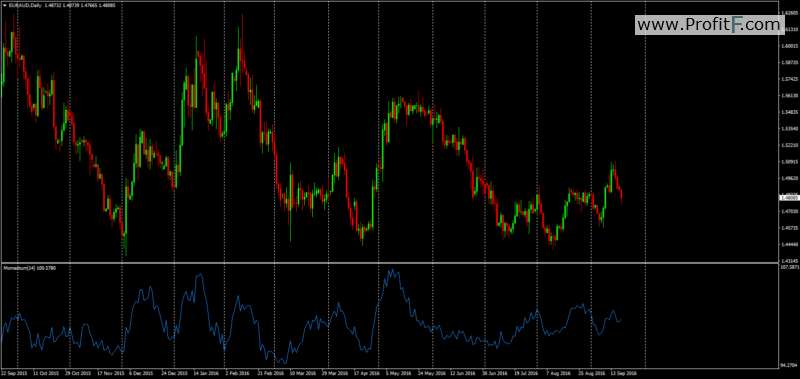Viewport: 800px width, 379px height.
Task: Click the 1.45735 price scale label
Action: (790, 228)
